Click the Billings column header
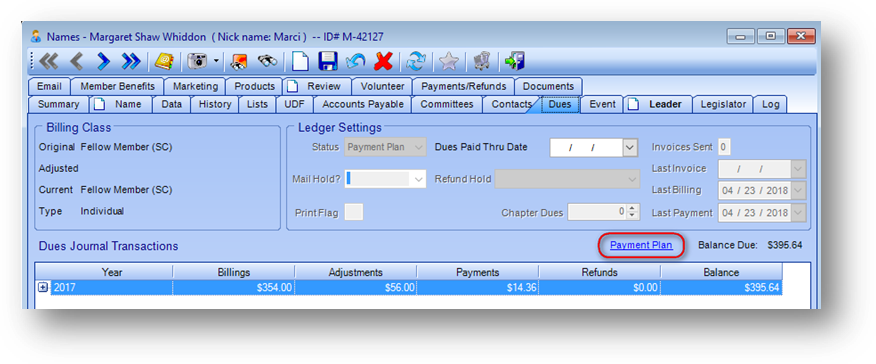This screenshot has height=364, width=876. click(x=234, y=272)
